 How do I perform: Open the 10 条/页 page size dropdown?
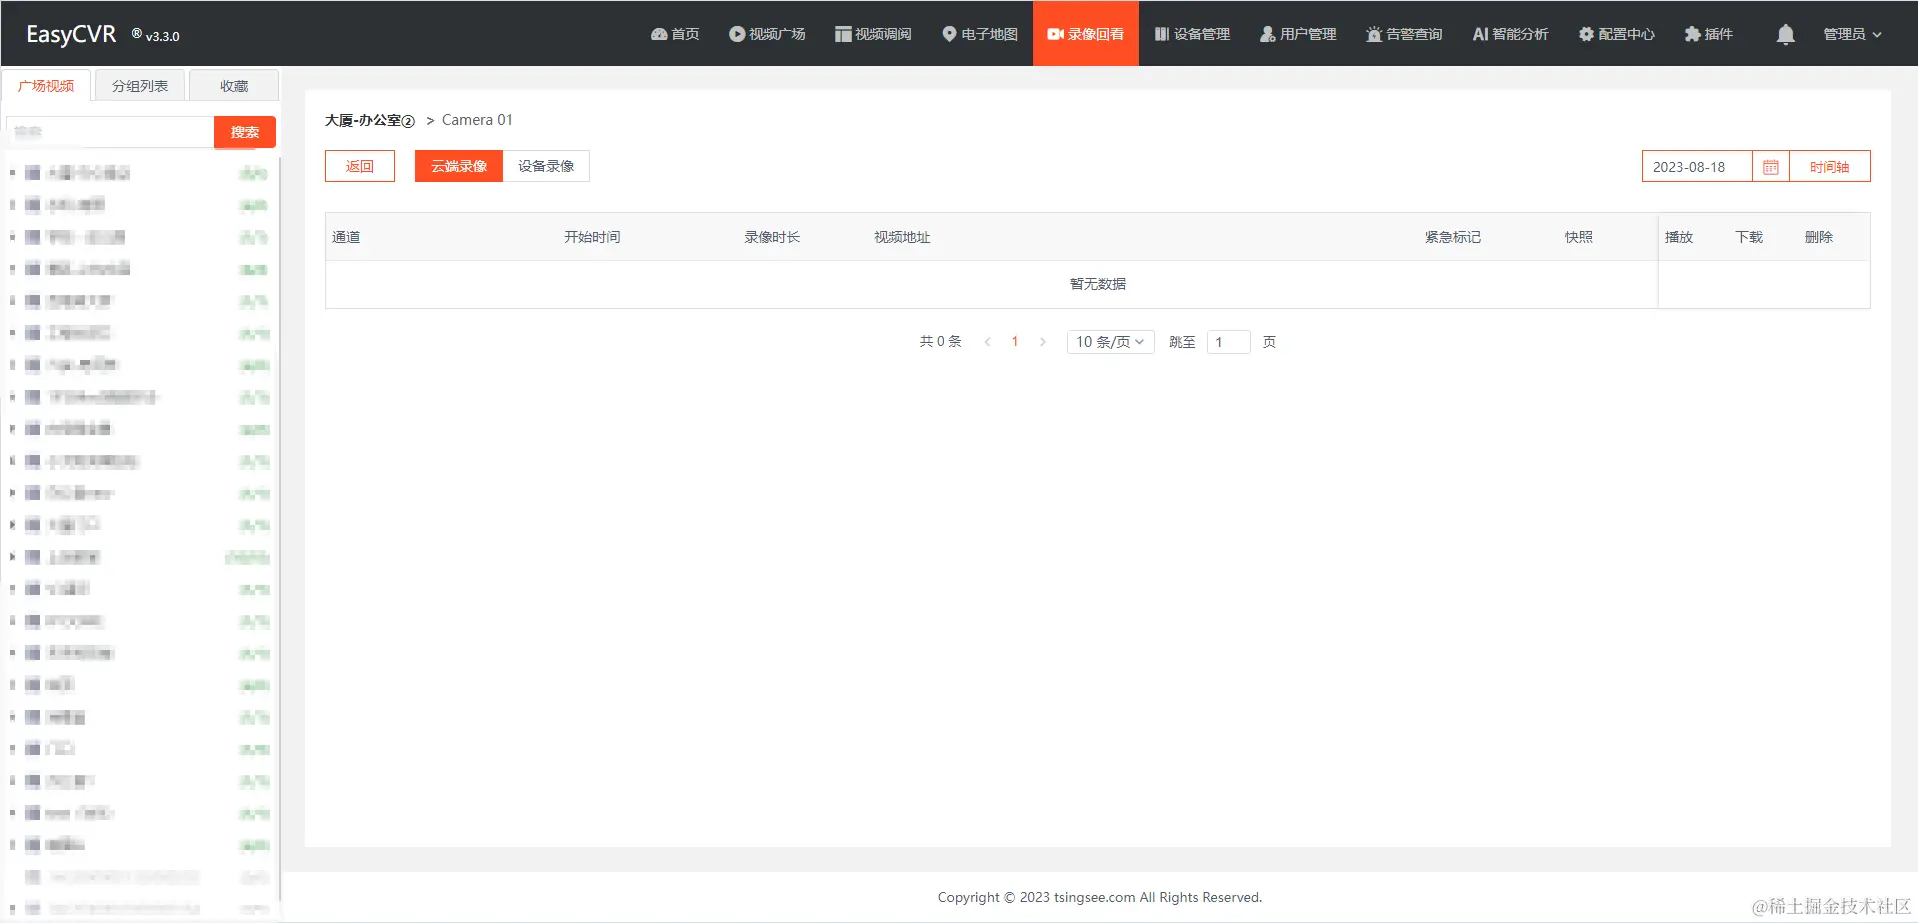[x=1109, y=341]
